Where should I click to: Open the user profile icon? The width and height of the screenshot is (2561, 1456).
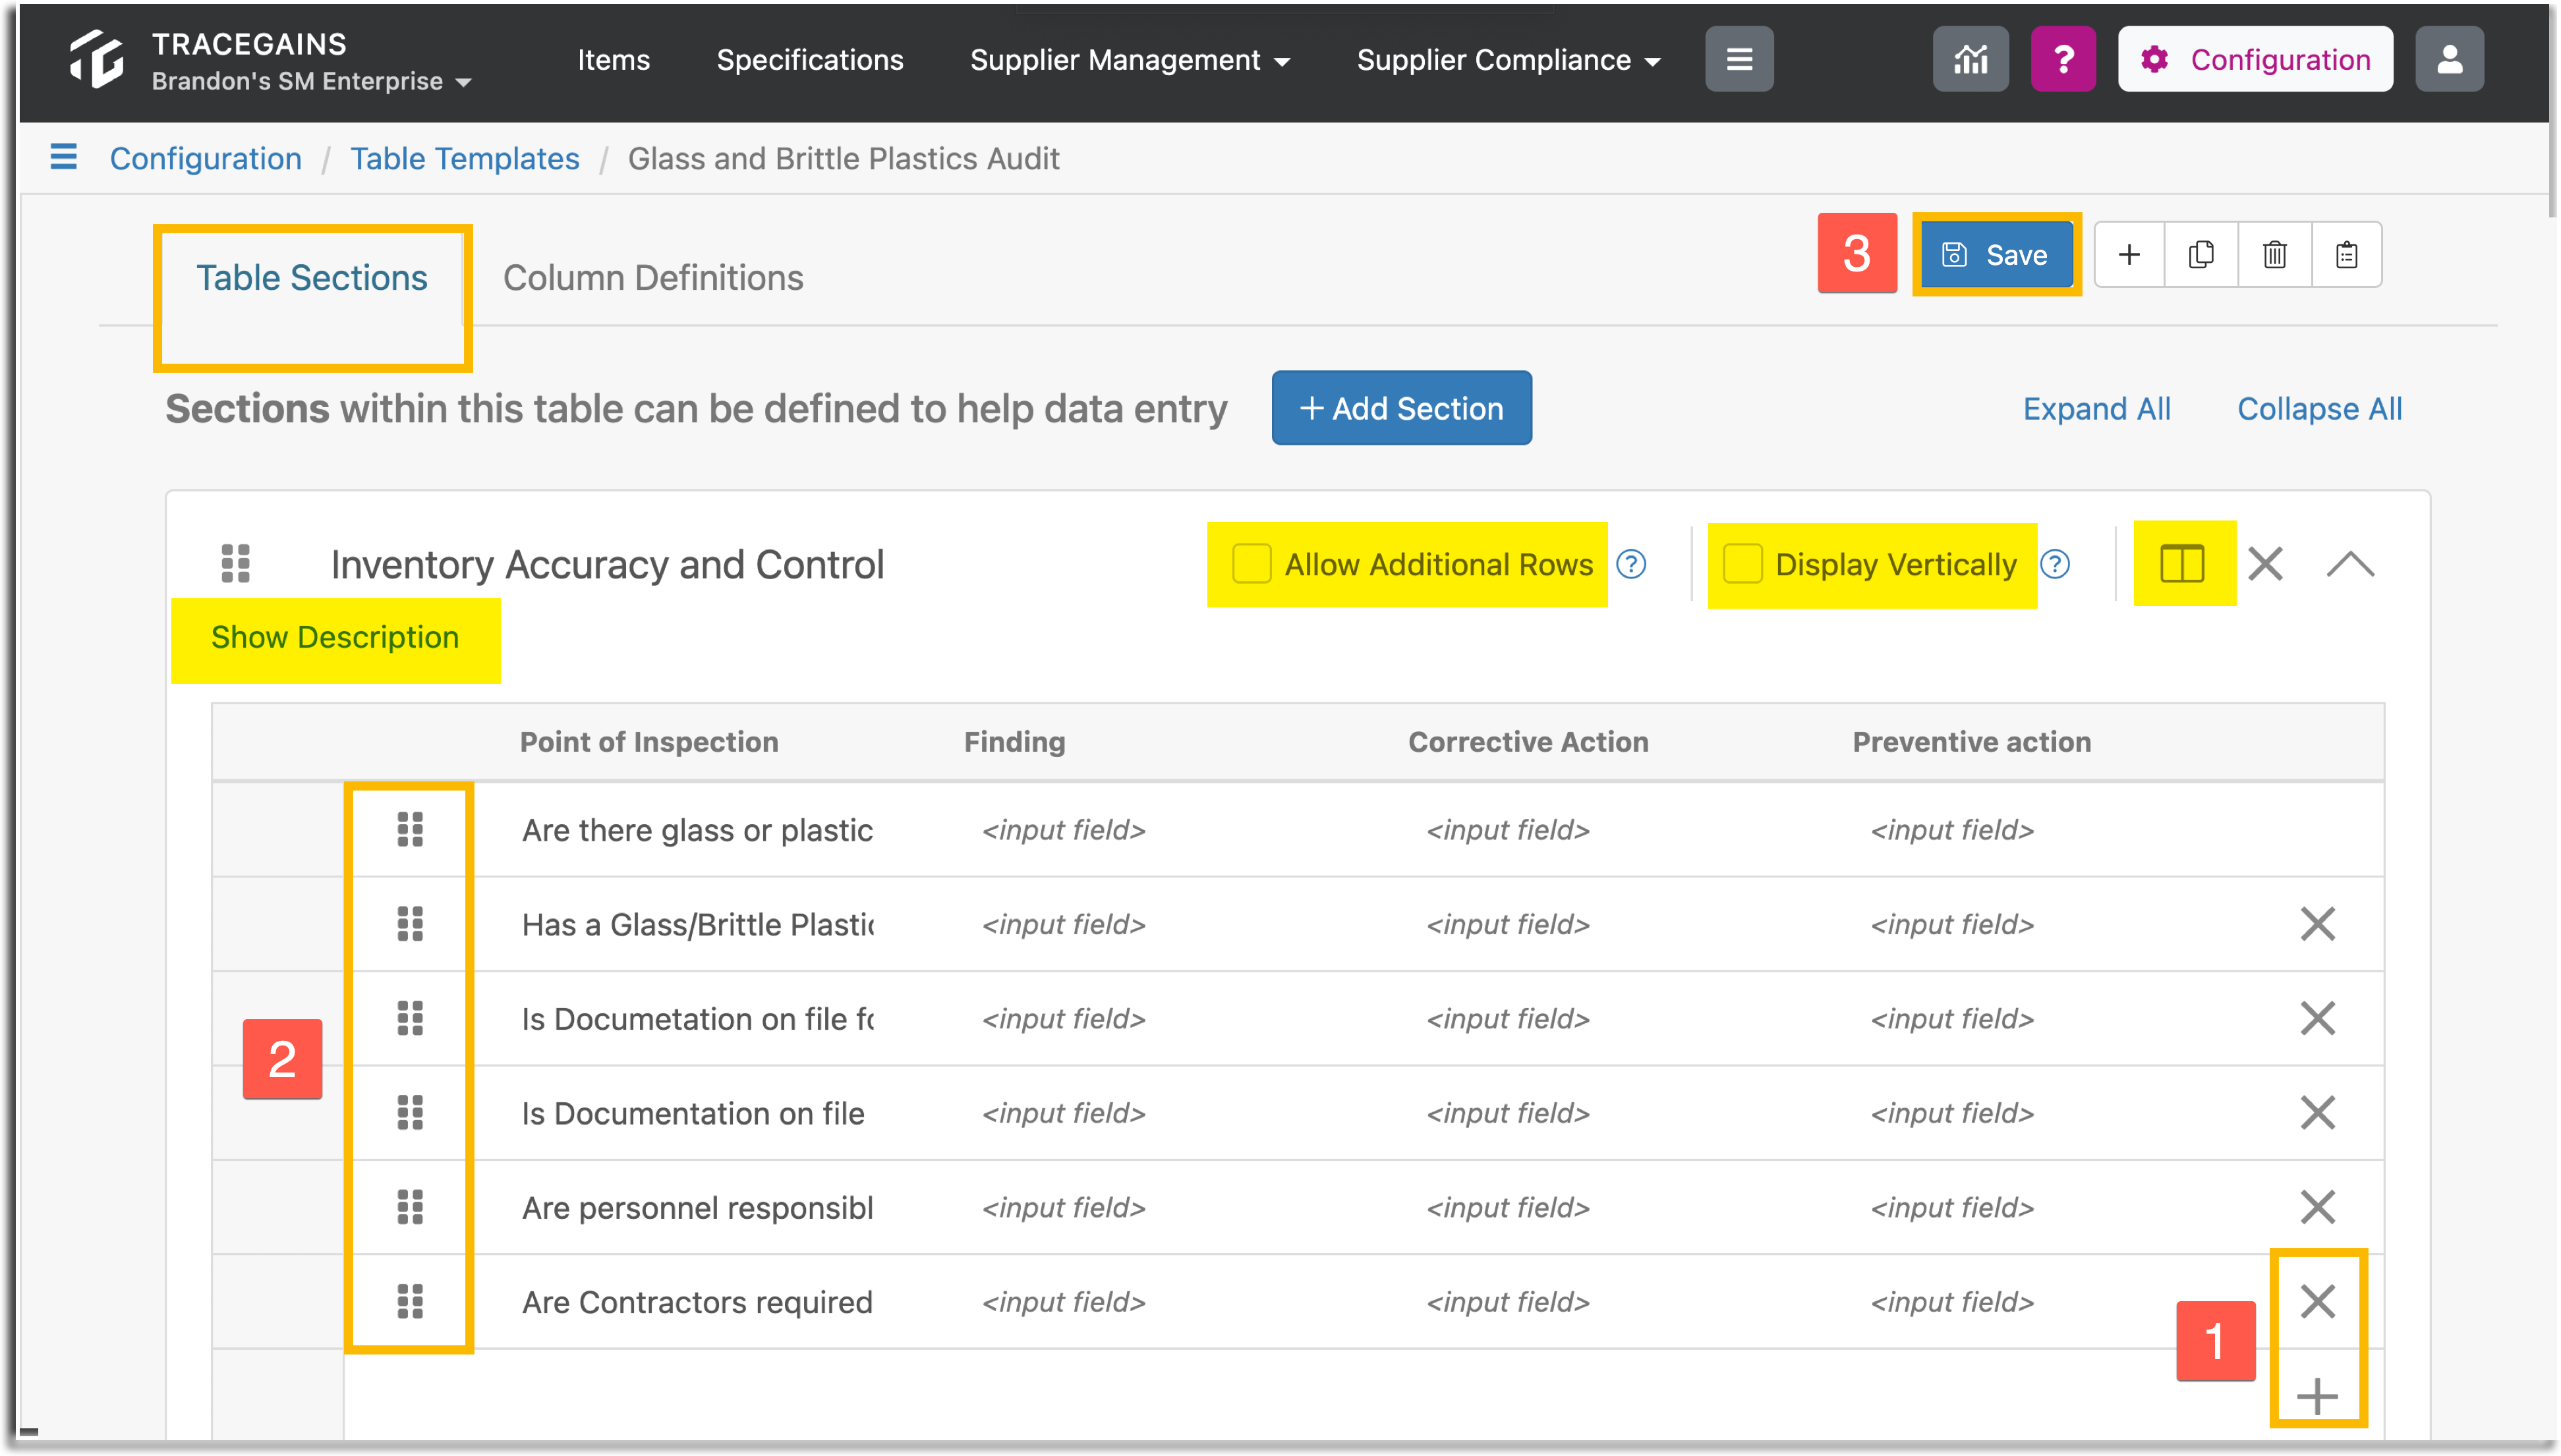(x=2449, y=60)
